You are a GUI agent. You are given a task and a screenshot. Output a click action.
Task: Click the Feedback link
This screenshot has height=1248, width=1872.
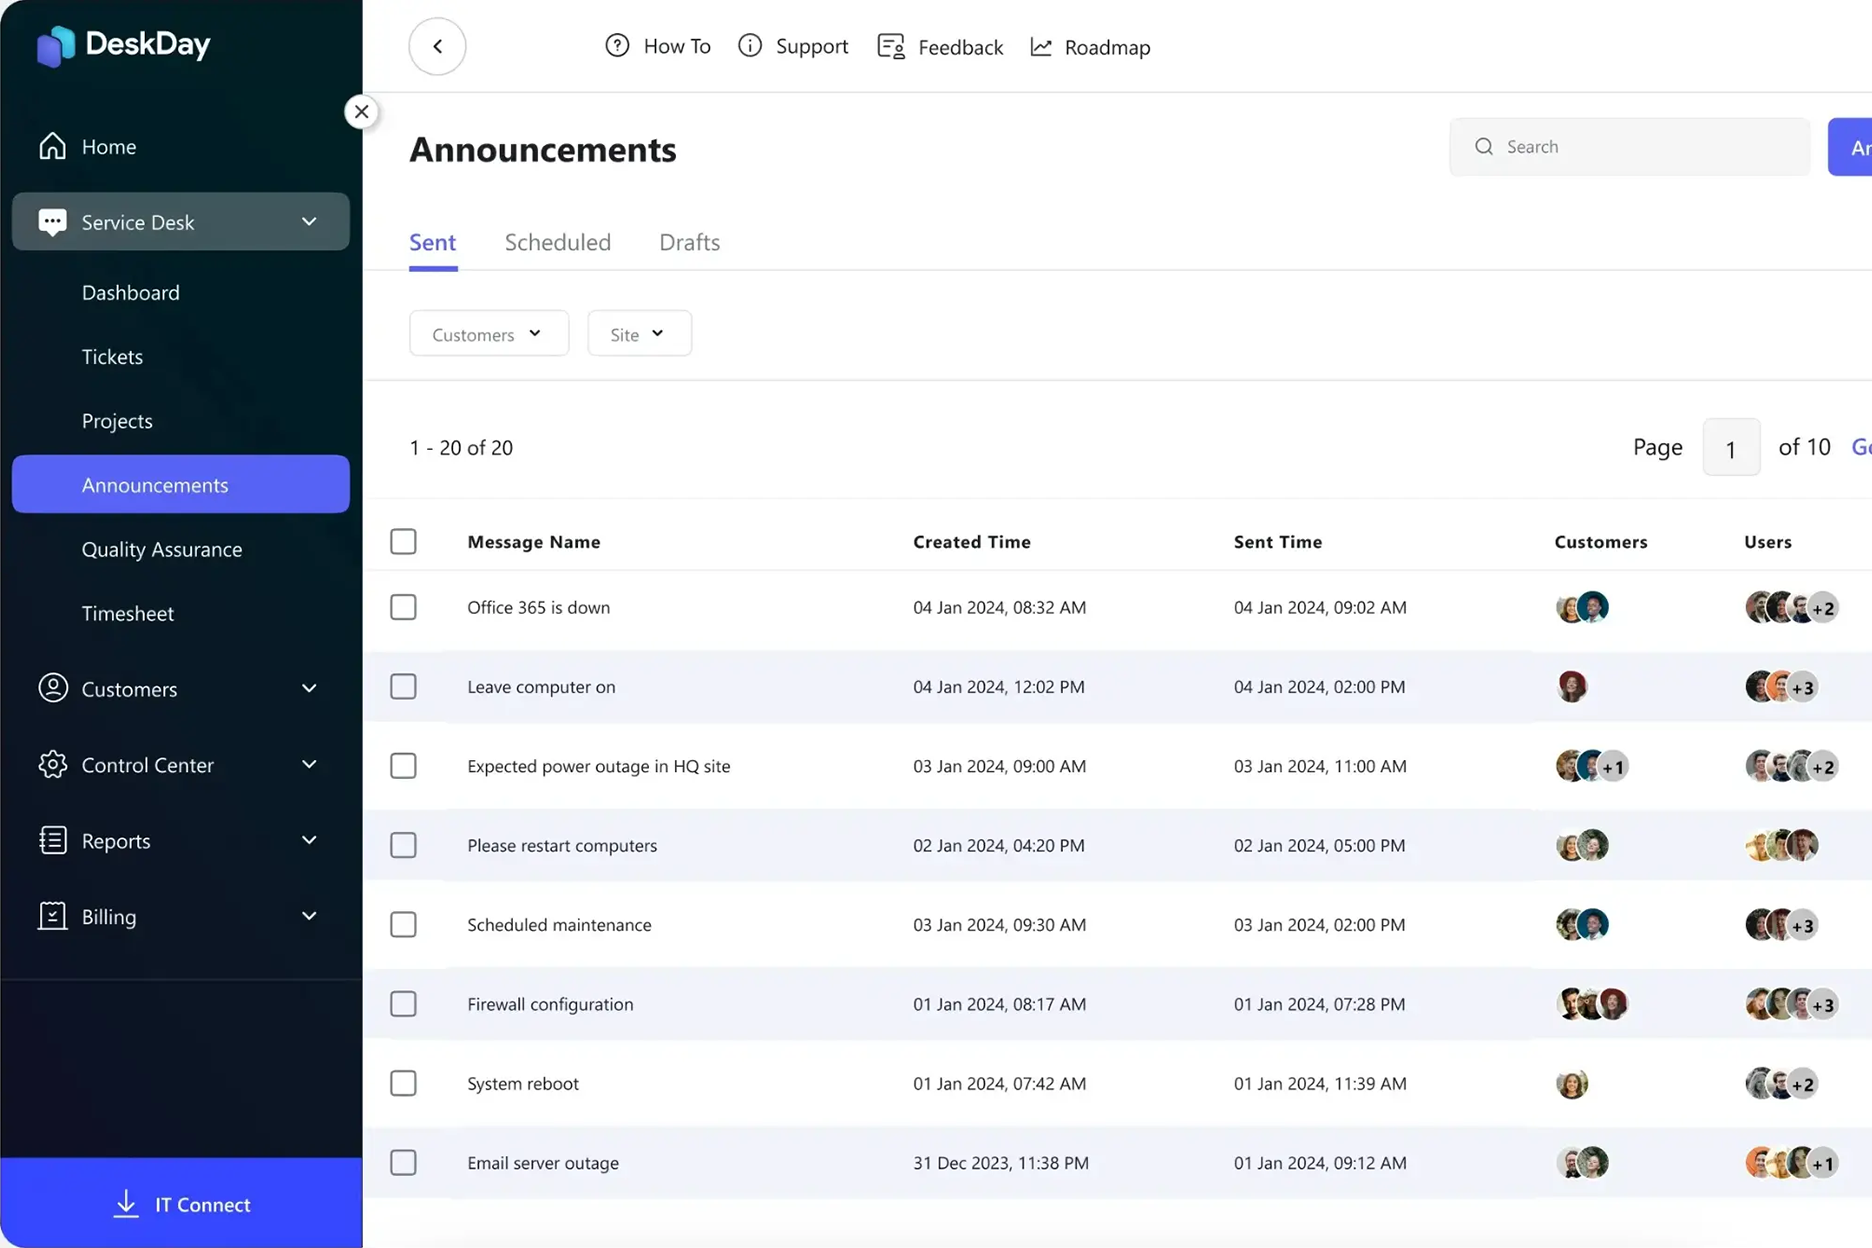[x=940, y=47]
